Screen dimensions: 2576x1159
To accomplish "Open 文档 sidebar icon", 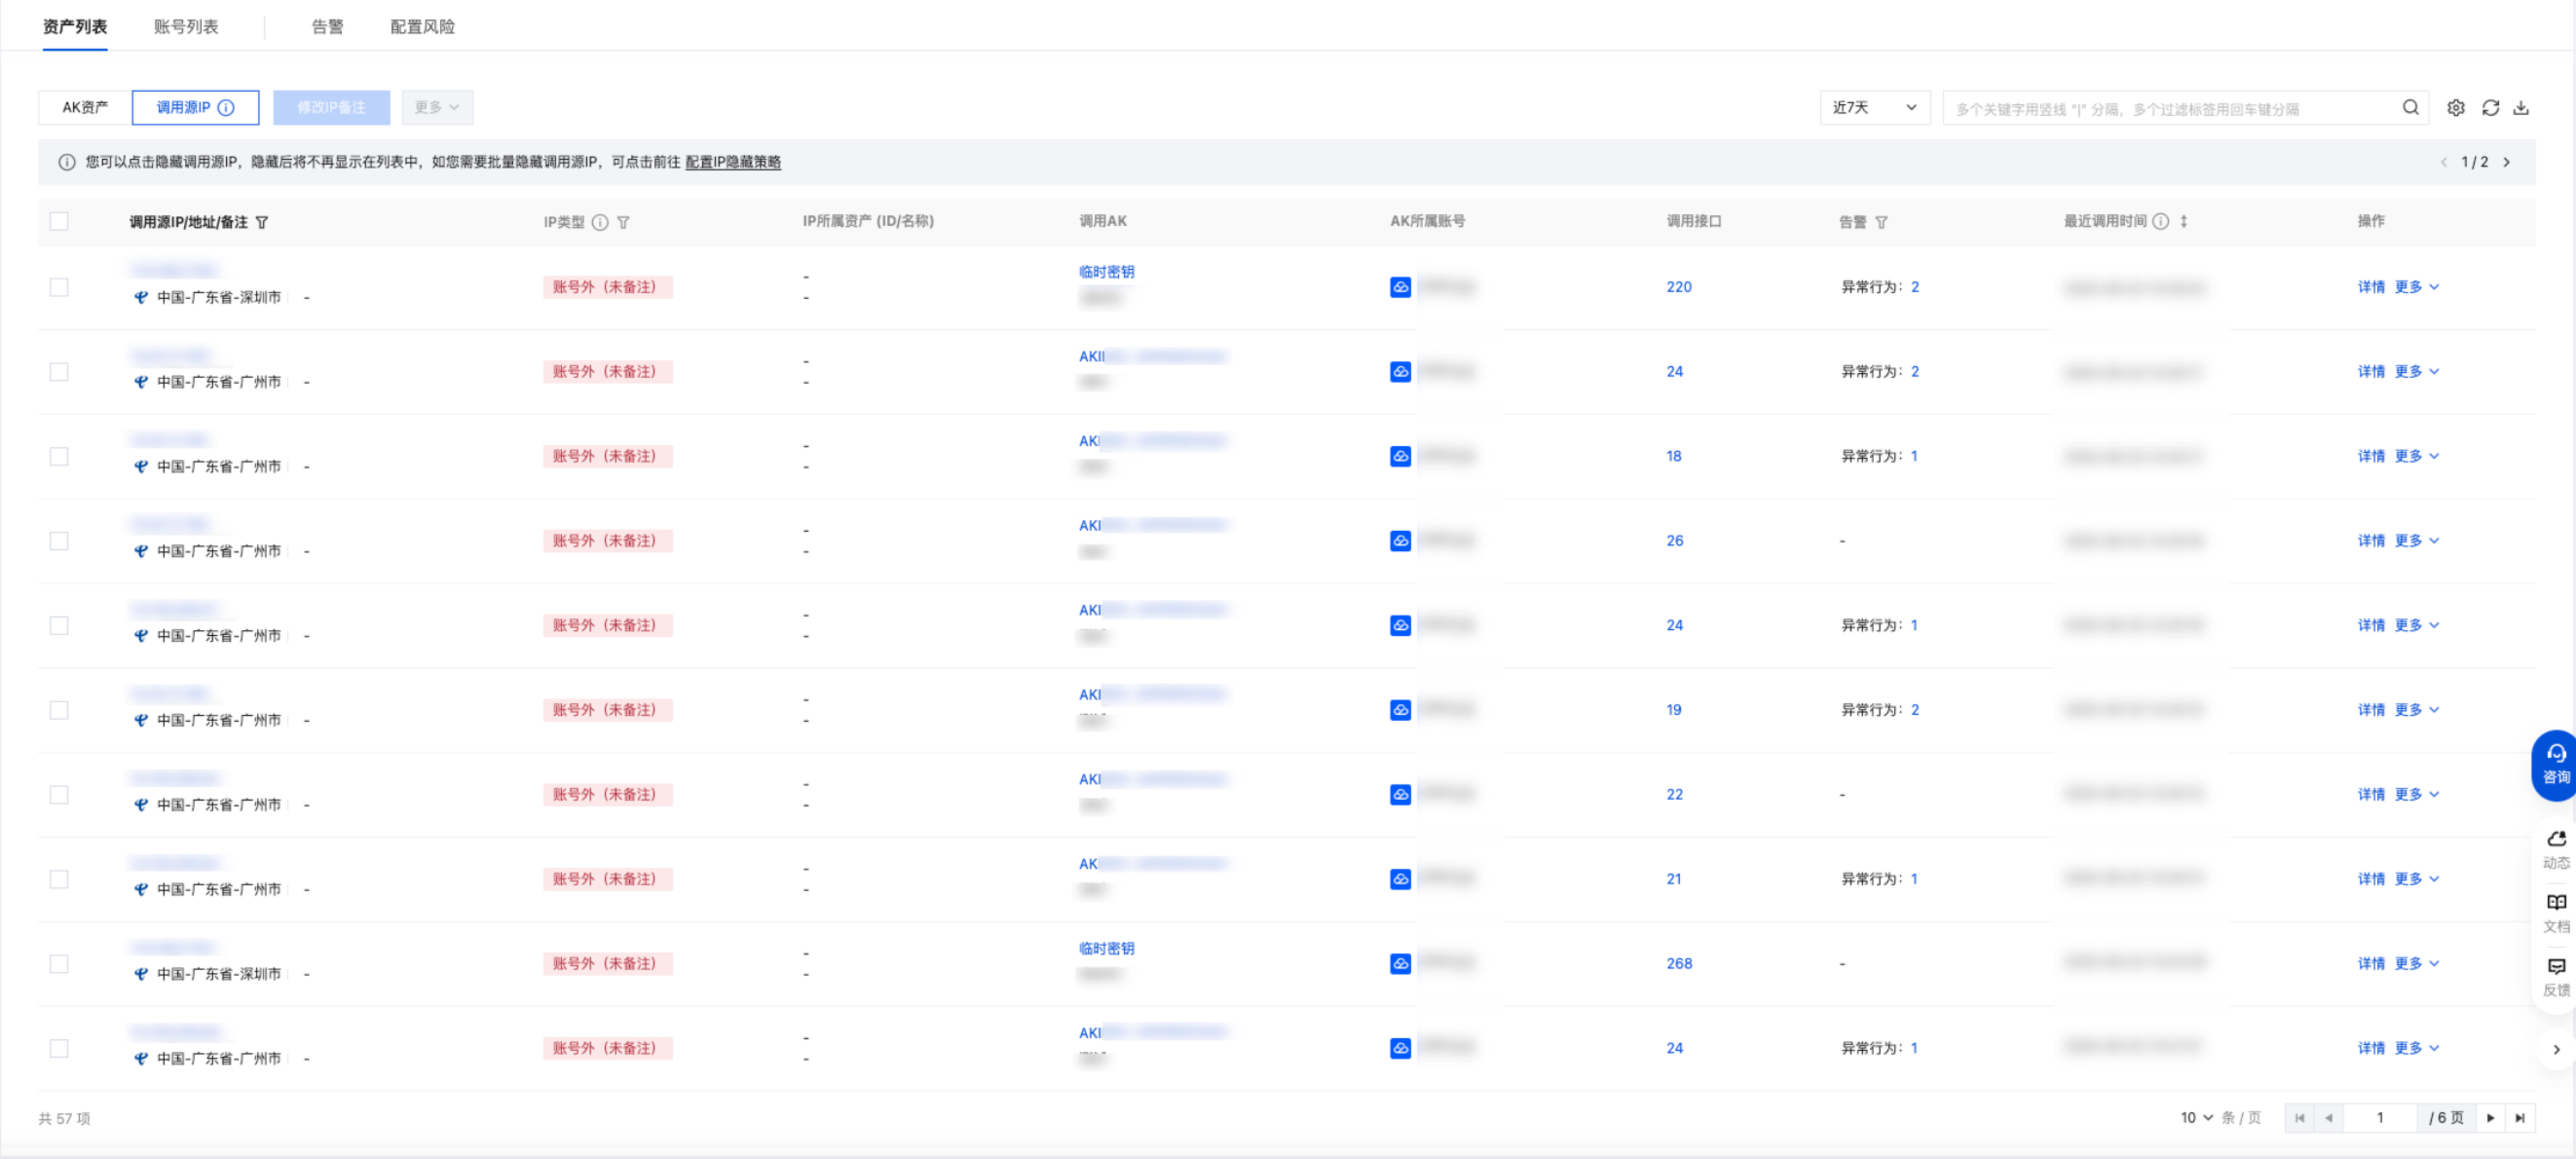I will [x=2556, y=912].
